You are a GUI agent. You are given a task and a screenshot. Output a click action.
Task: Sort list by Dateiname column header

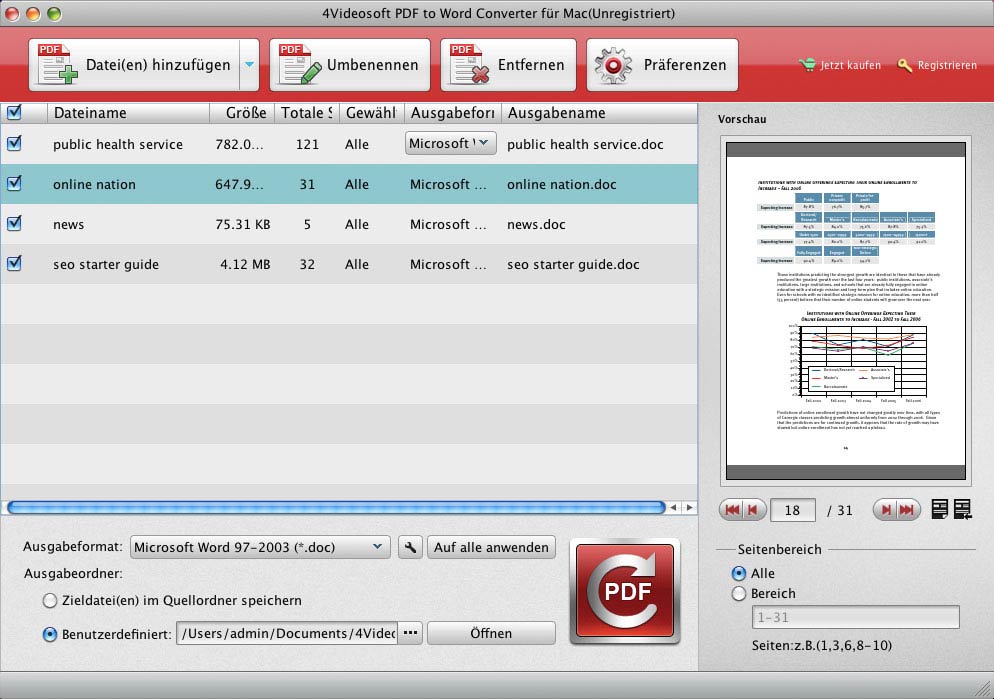(125, 113)
